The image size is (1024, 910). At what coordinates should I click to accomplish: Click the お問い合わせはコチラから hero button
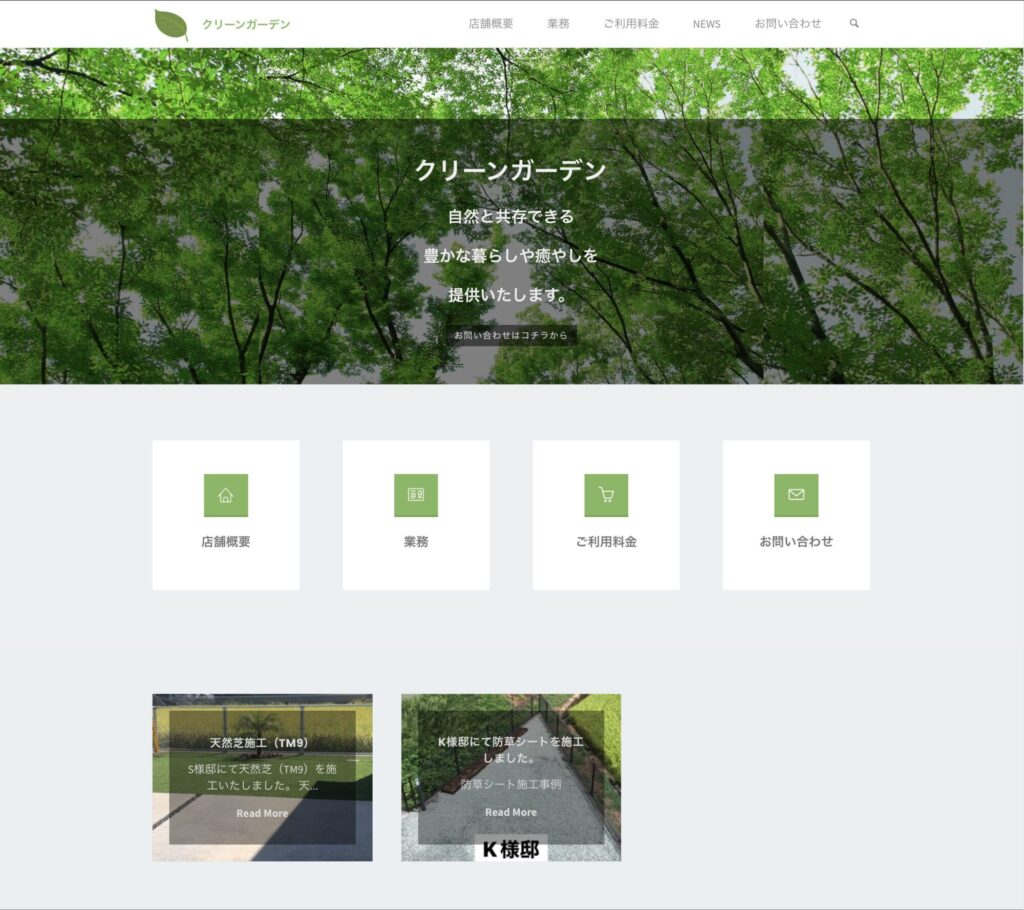pos(511,335)
